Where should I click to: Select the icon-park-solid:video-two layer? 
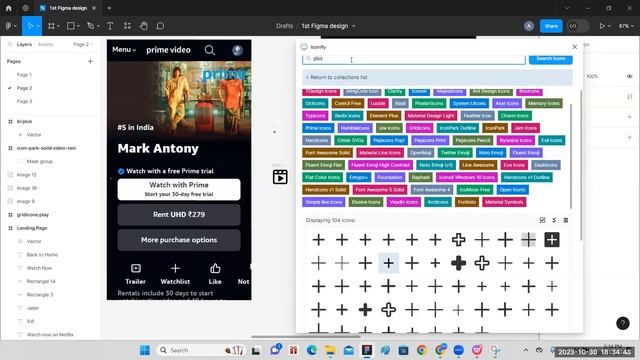[46, 148]
